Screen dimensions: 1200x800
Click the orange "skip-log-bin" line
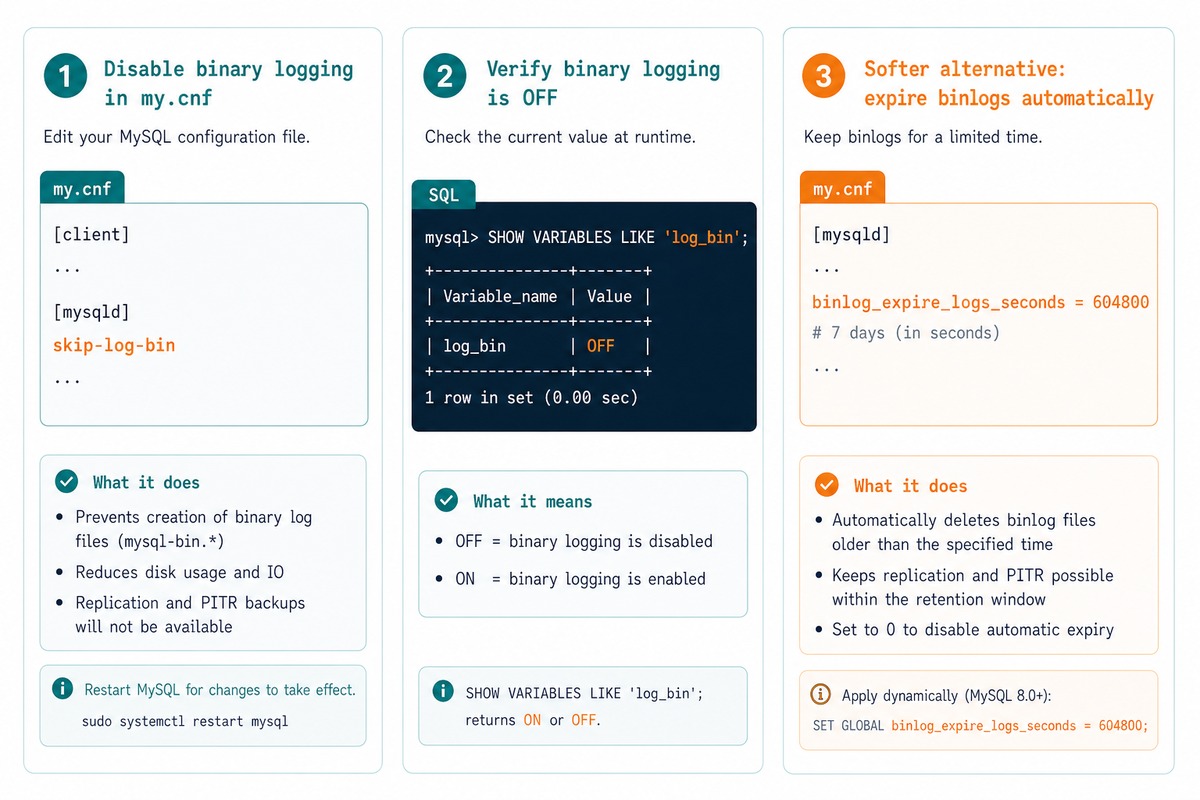114,345
